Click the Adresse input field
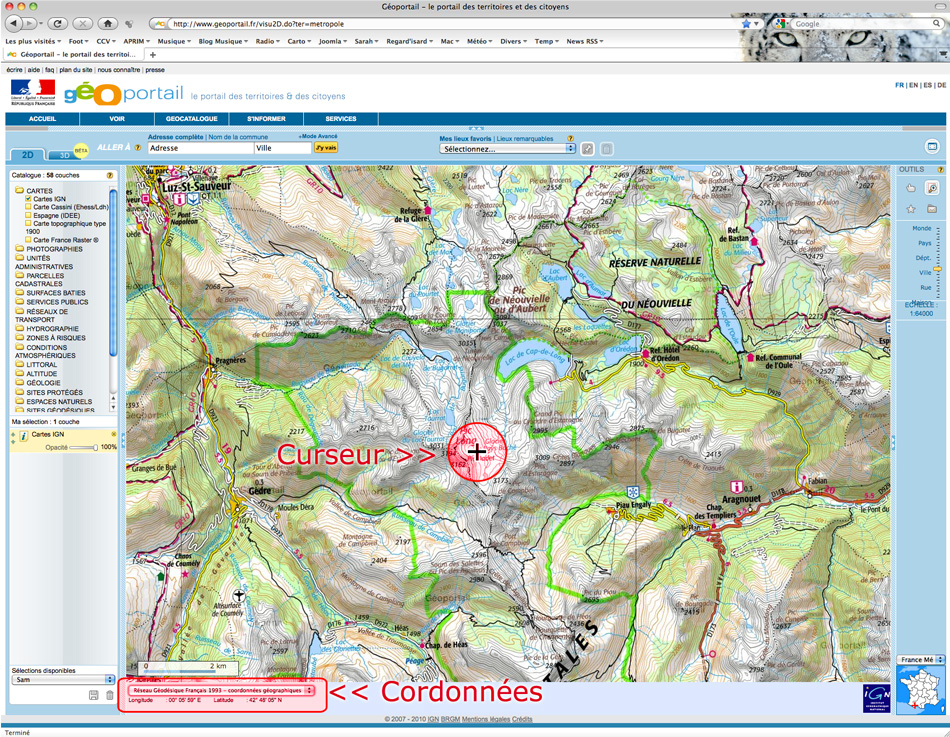Screen dimensions: 950x737 pos(201,148)
